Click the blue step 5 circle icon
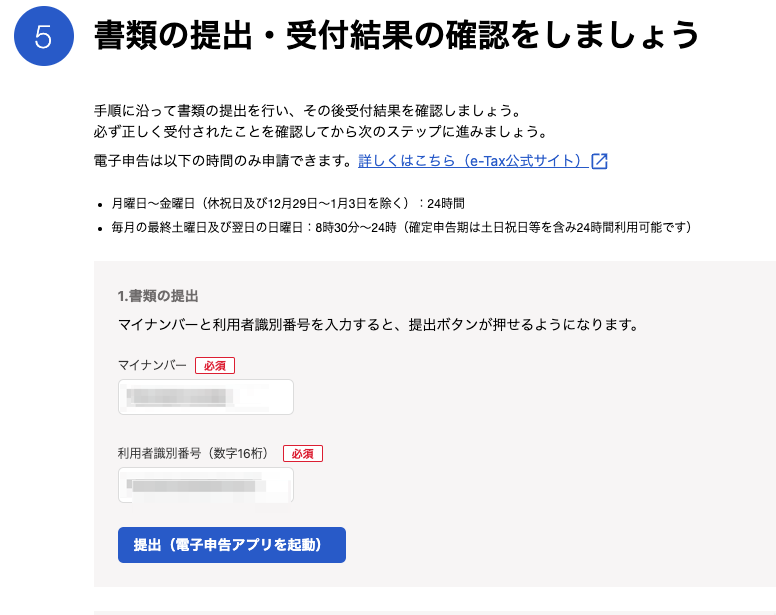This screenshot has height=615, width=776. [44, 36]
